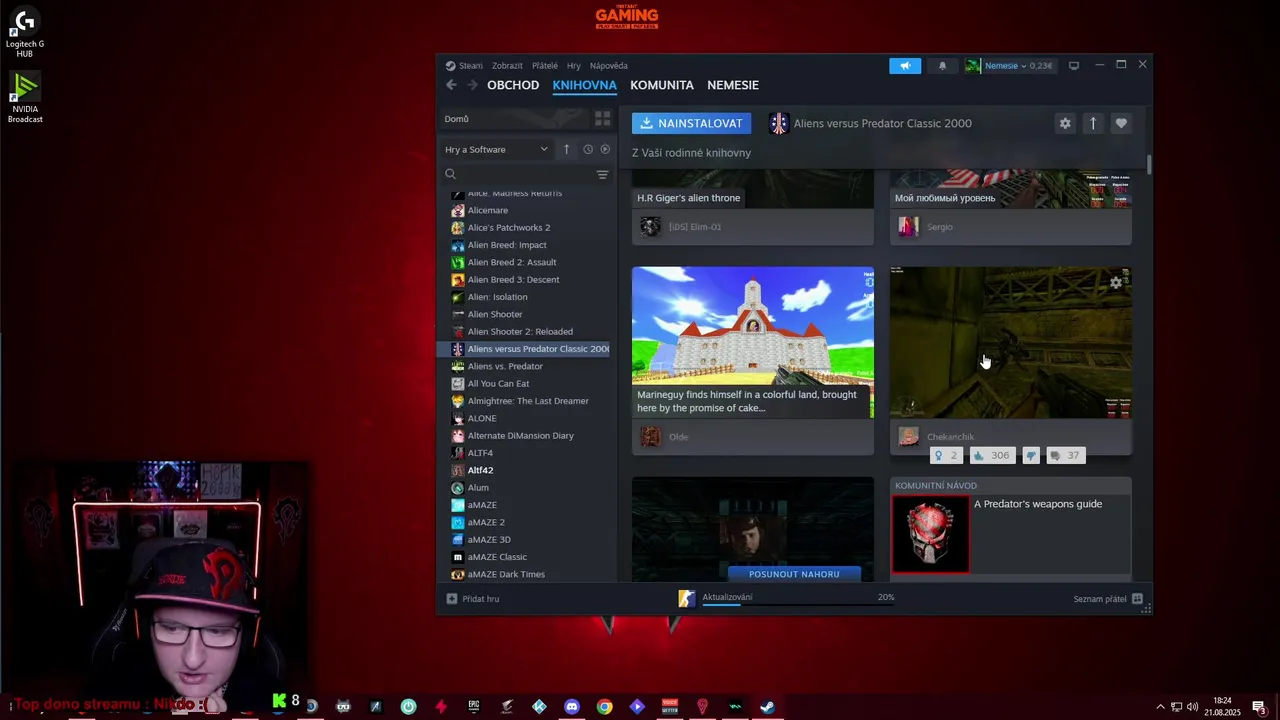The height and width of the screenshot is (720, 1280).
Task: Open the Přátelé menu
Action: click(545, 66)
